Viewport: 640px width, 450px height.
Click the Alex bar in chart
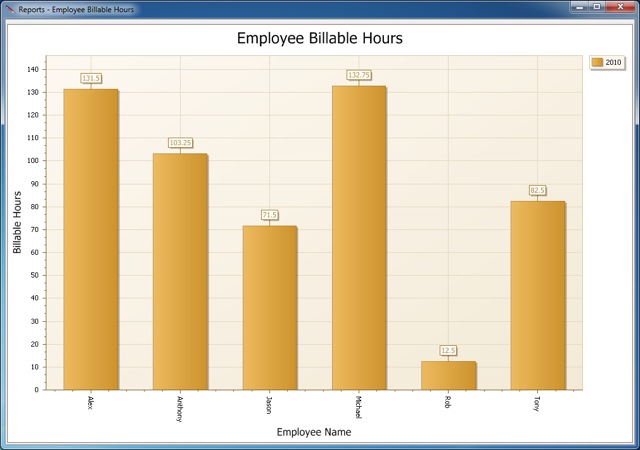pyautogui.click(x=91, y=240)
